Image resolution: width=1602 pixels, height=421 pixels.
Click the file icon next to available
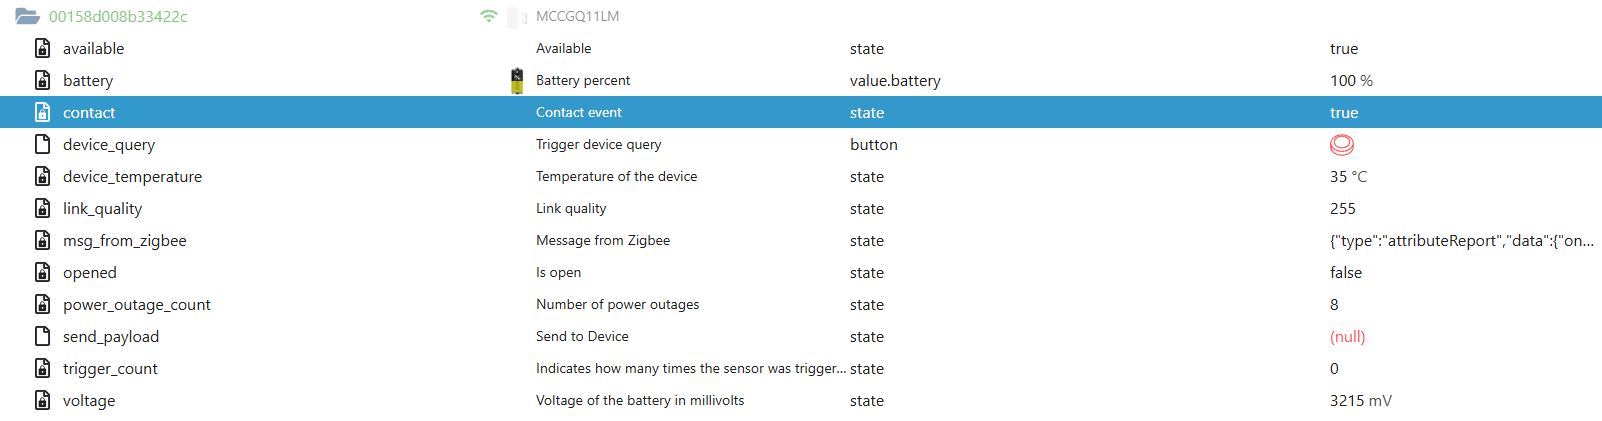point(43,48)
